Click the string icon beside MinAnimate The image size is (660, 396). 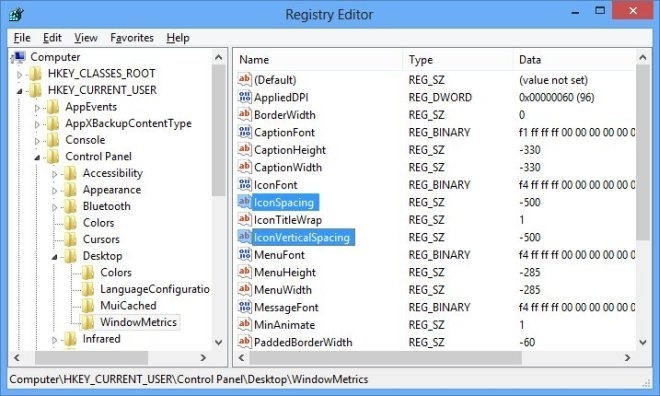tap(245, 324)
